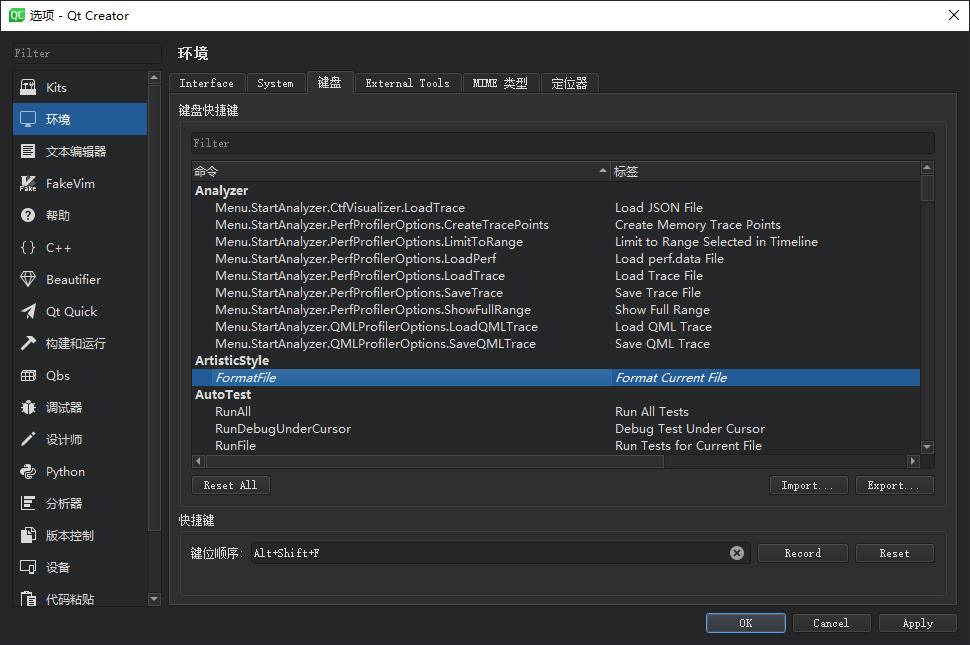
Task: Open the Python category icon
Action: [x=28, y=472]
